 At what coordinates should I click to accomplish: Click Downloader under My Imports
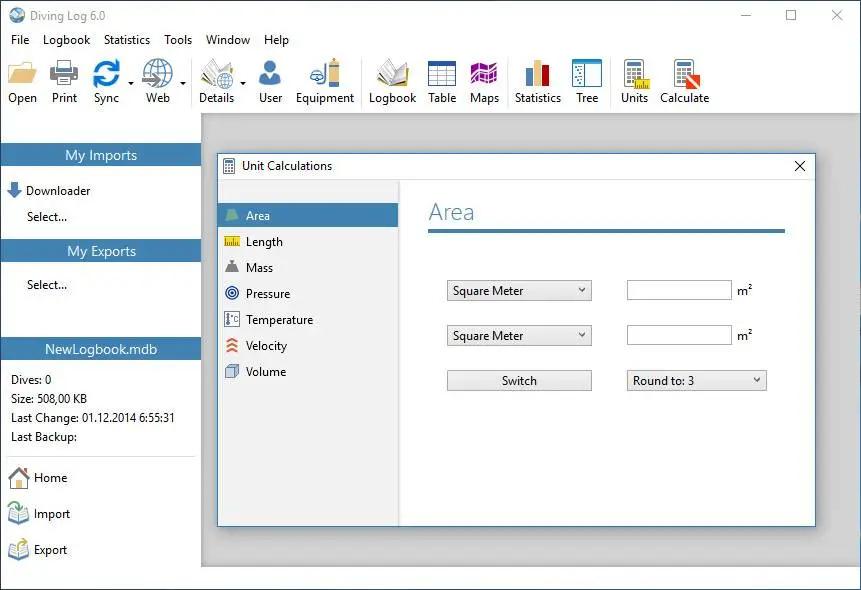[x=58, y=191]
